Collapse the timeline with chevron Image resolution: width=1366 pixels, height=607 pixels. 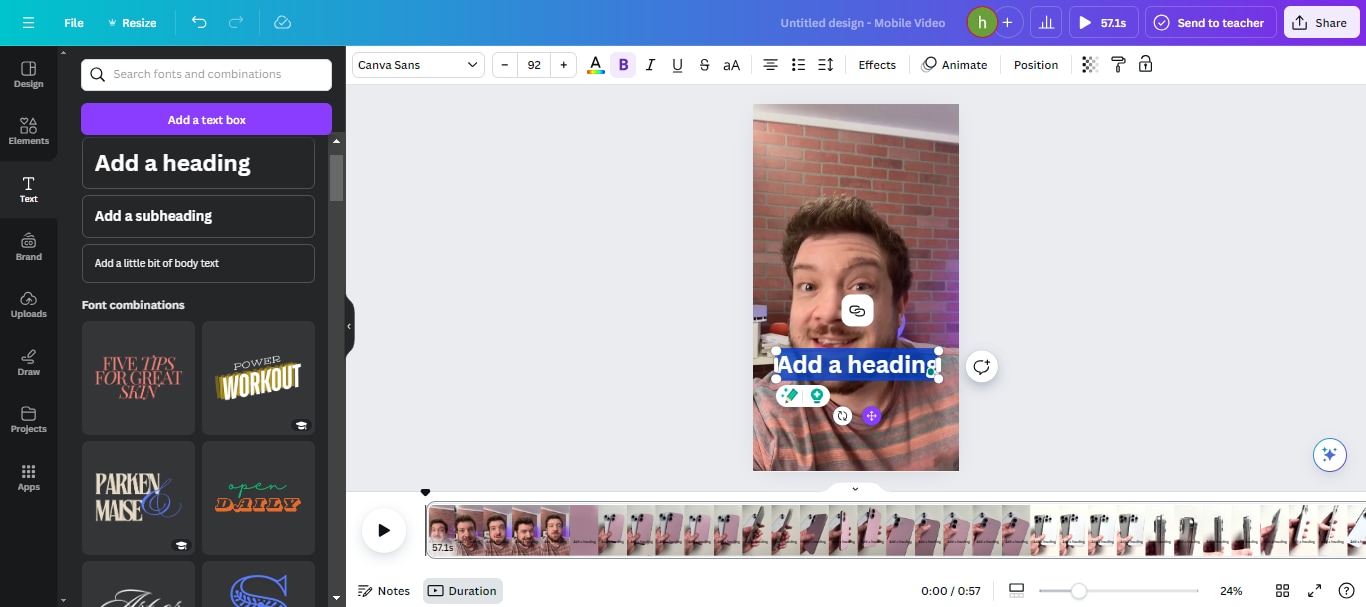pyautogui.click(x=855, y=489)
